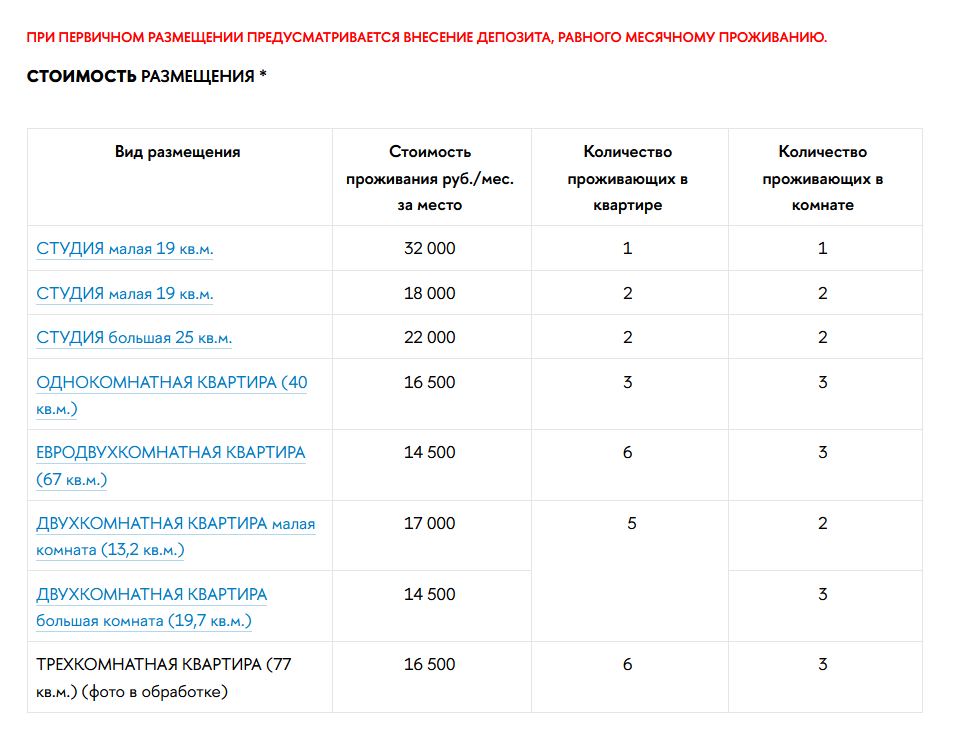Click the 17 000 price cell
The width and height of the screenshot is (953, 744).
point(430,524)
